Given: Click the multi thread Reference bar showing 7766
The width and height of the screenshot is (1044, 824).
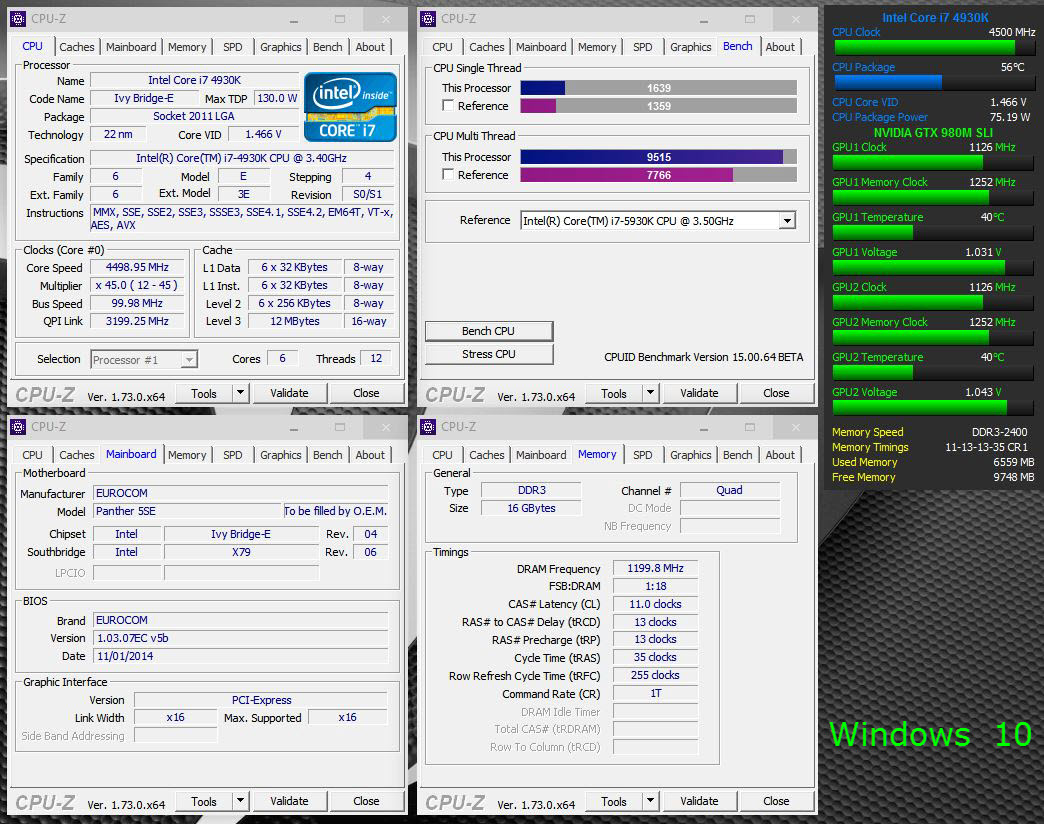Looking at the screenshot, I should pyautogui.click(x=658, y=175).
